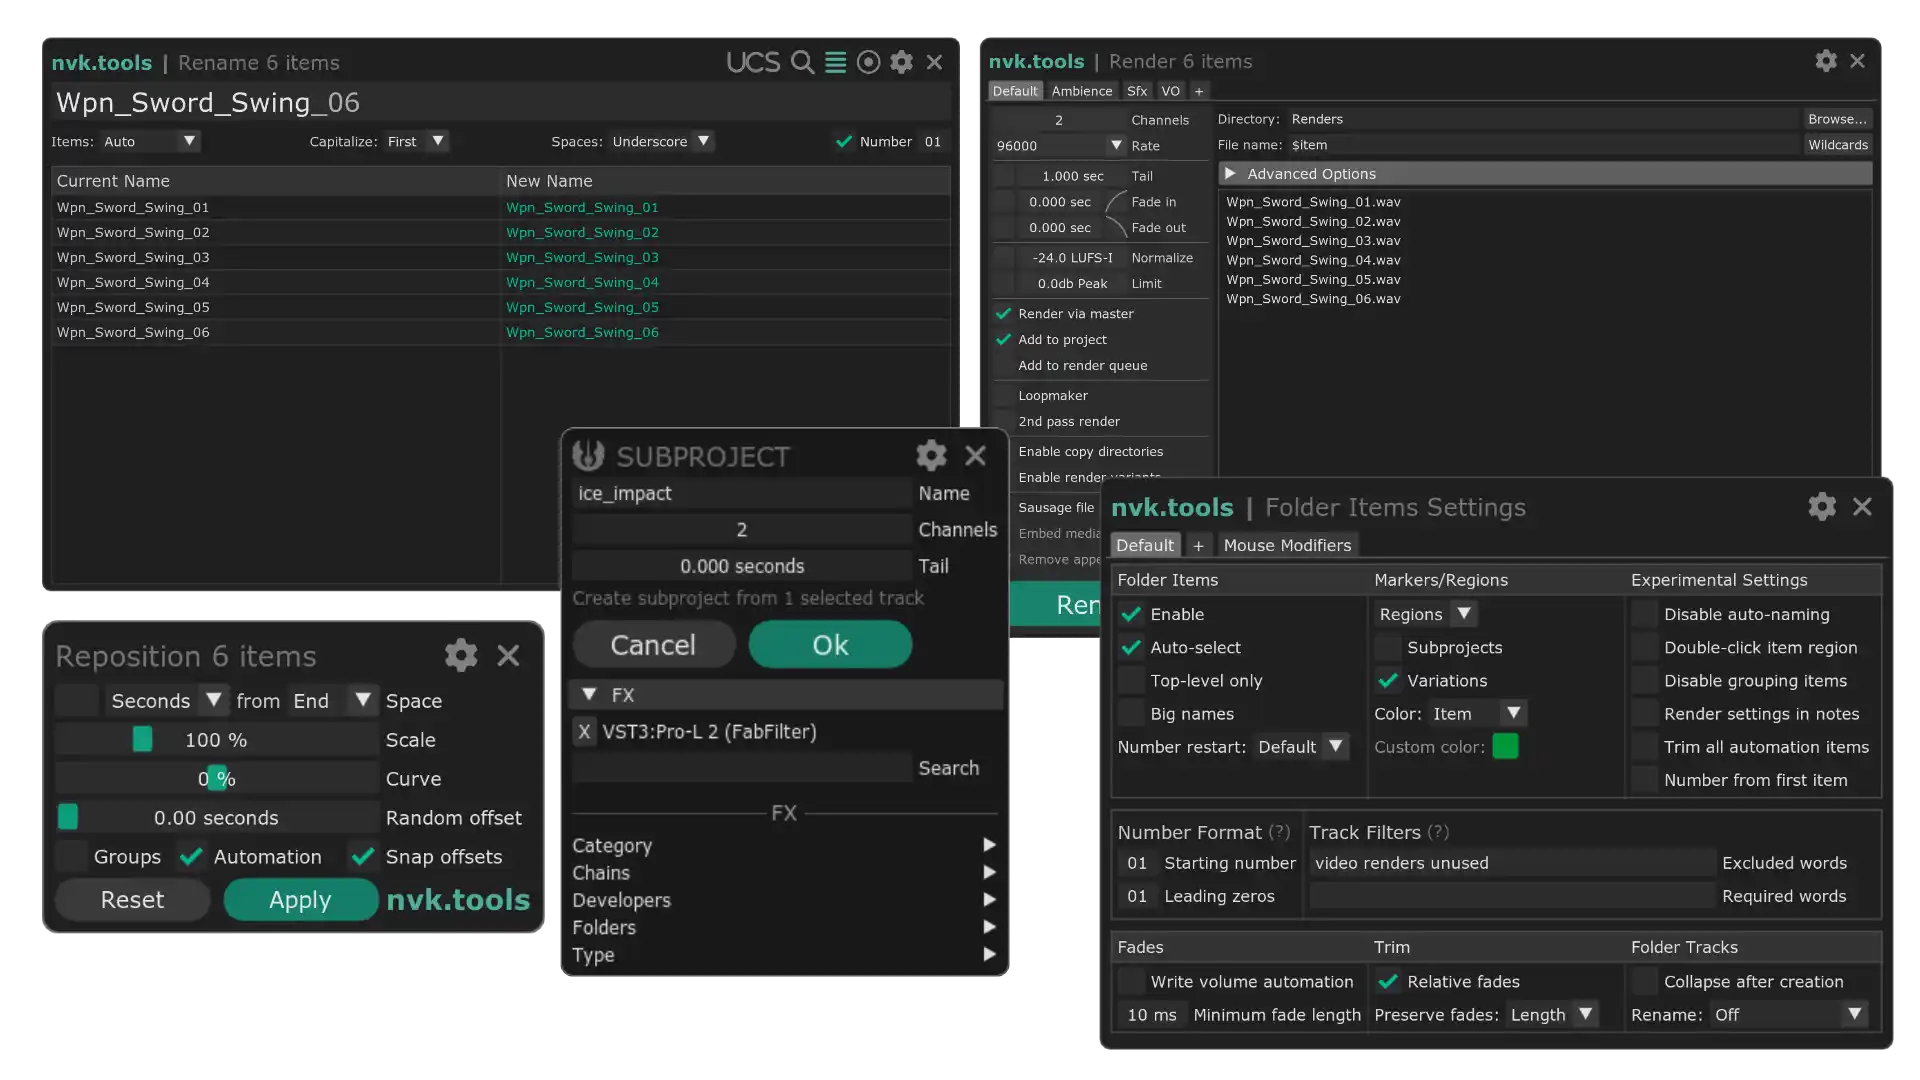
Task: Disable the Render via master checkbox
Action: click(1002, 313)
